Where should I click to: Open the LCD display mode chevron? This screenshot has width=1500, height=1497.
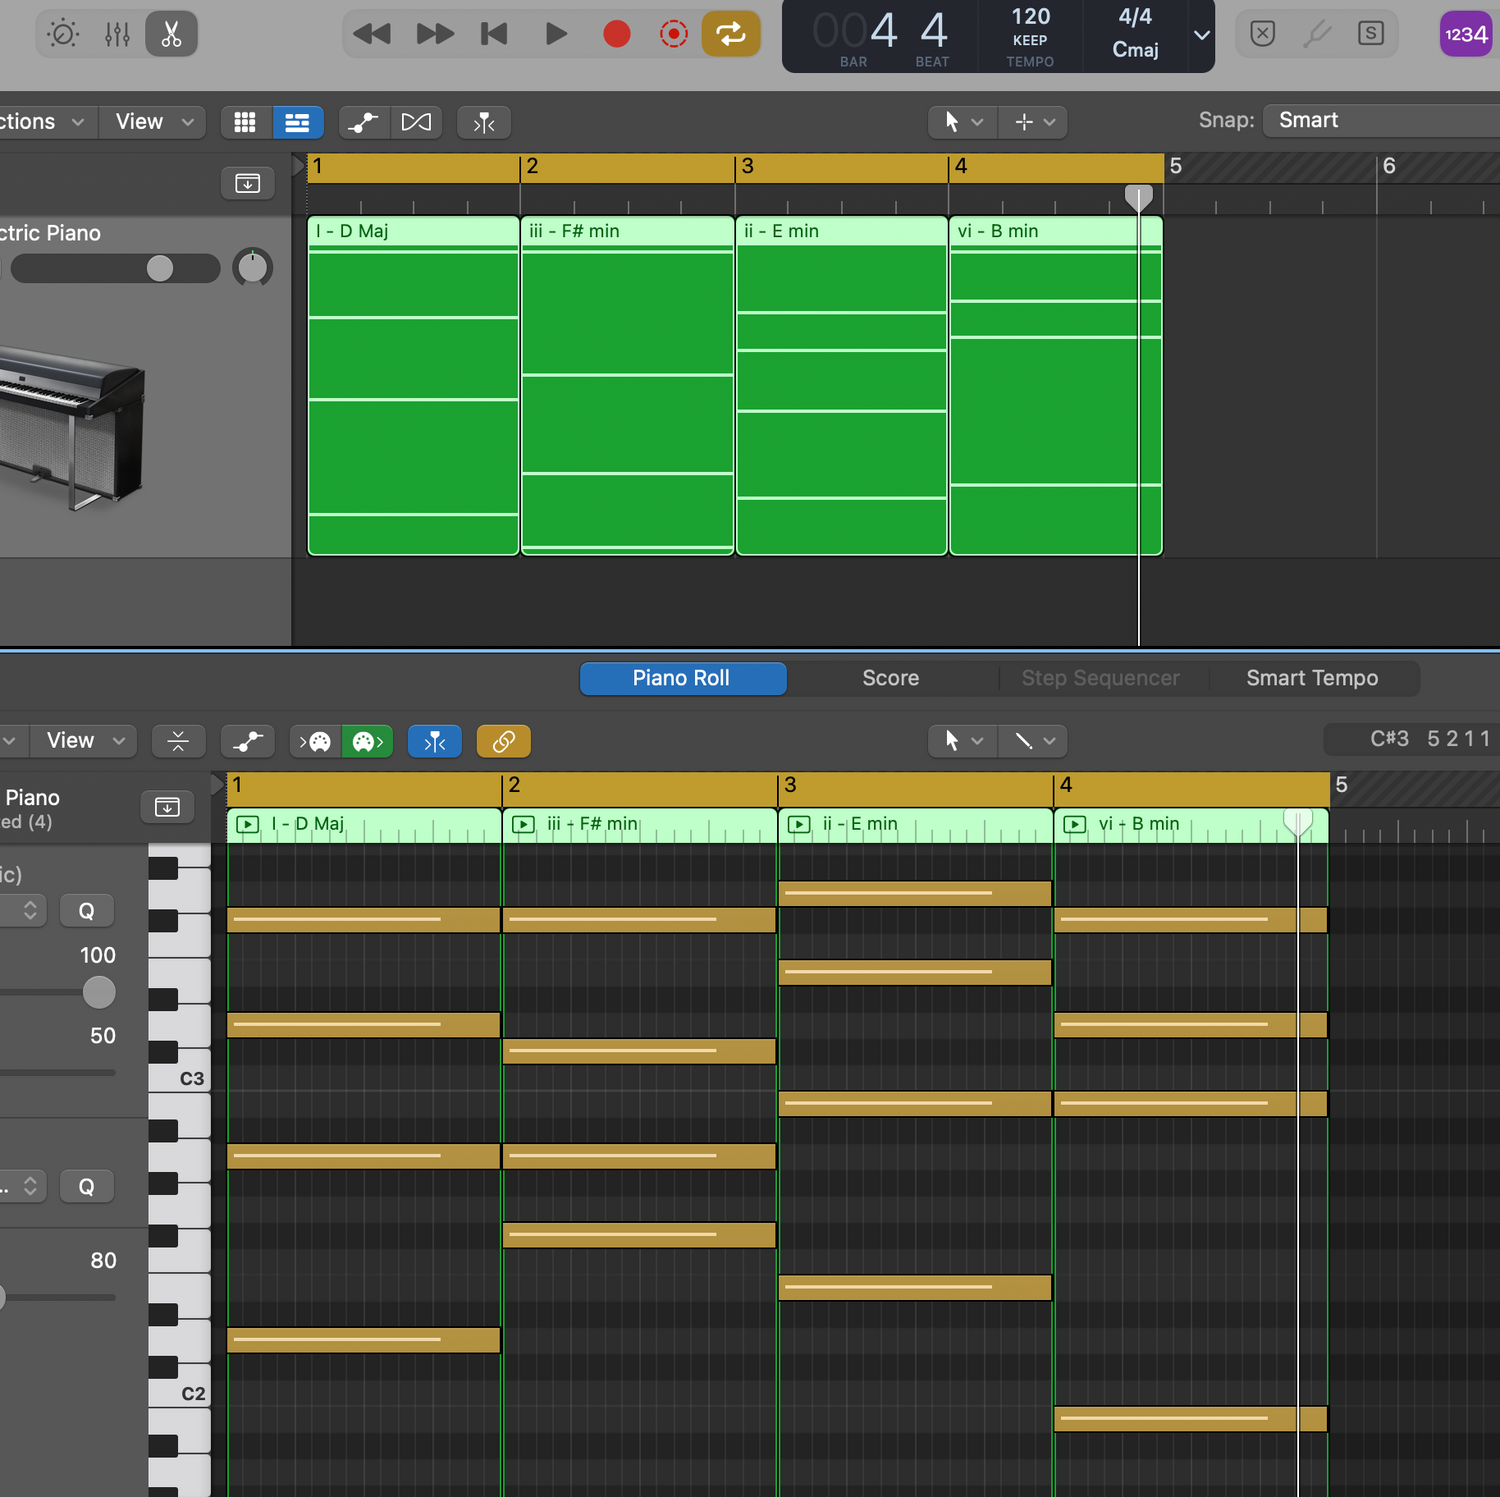click(x=1201, y=35)
